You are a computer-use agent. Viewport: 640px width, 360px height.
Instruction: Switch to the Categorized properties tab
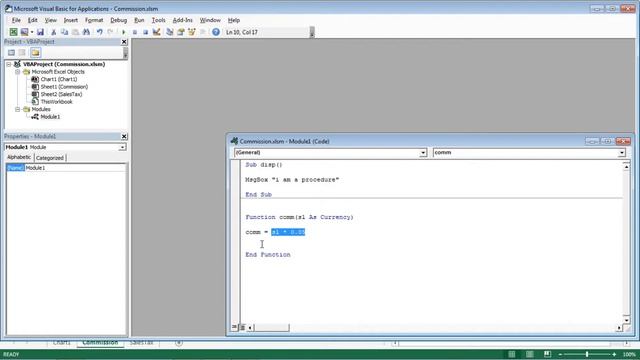pos(50,158)
